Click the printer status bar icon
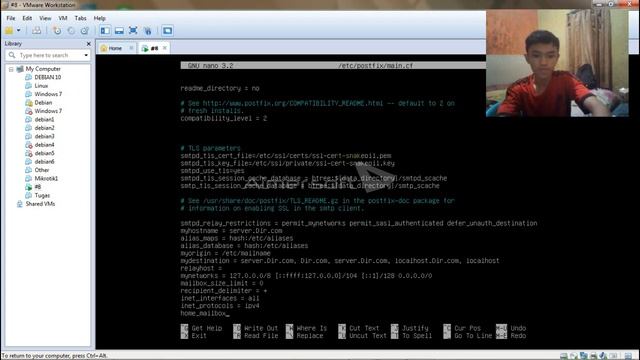The height and width of the screenshot is (360, 640). click(593, 356)
